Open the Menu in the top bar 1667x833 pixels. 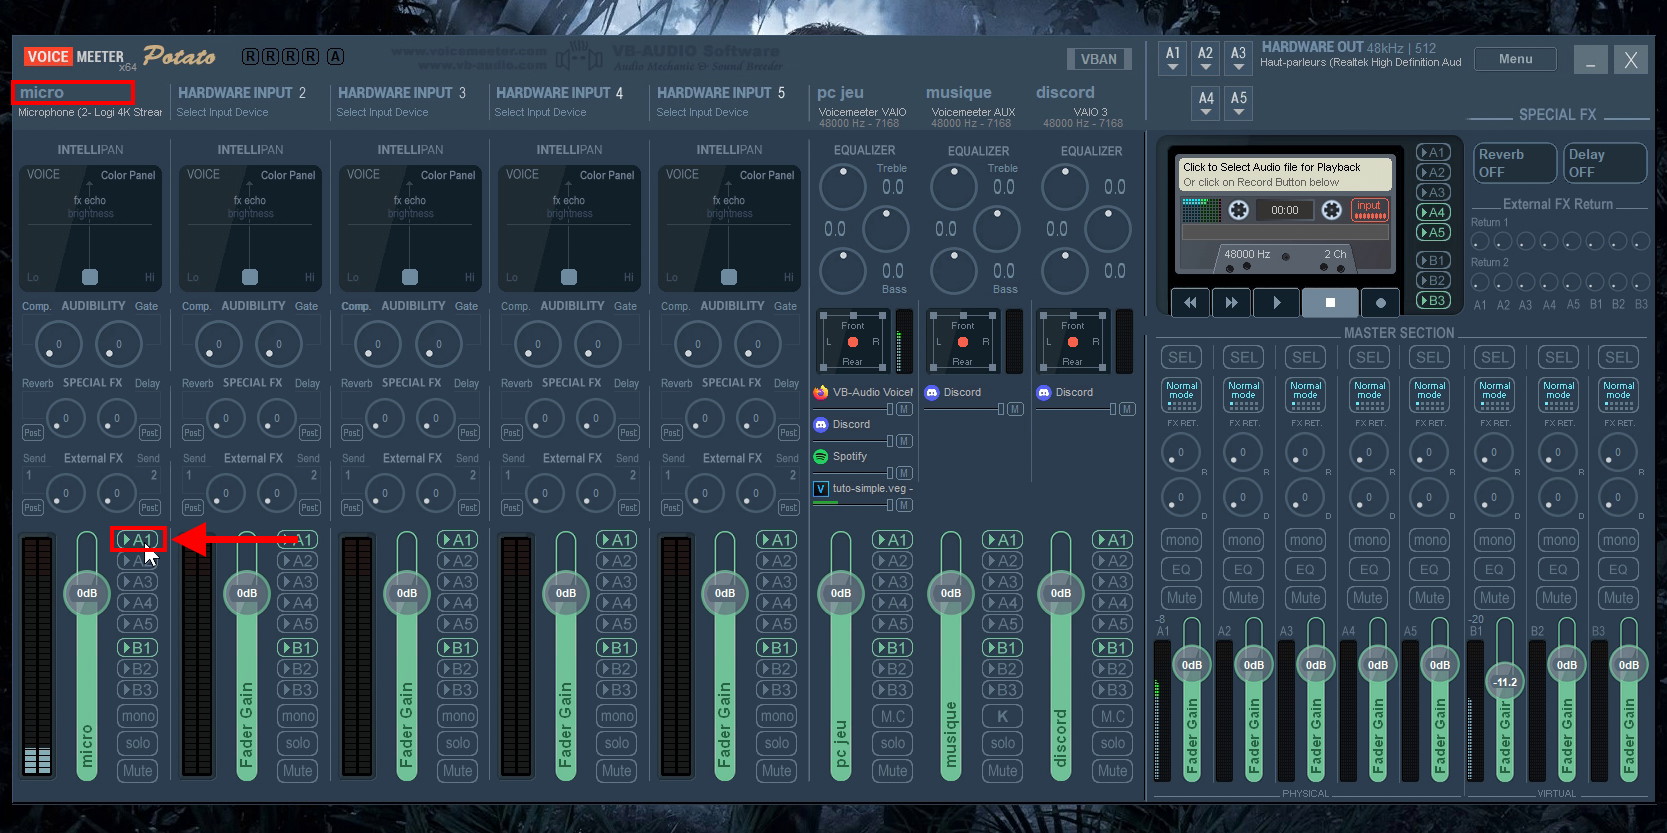(x=1515, y=59)
